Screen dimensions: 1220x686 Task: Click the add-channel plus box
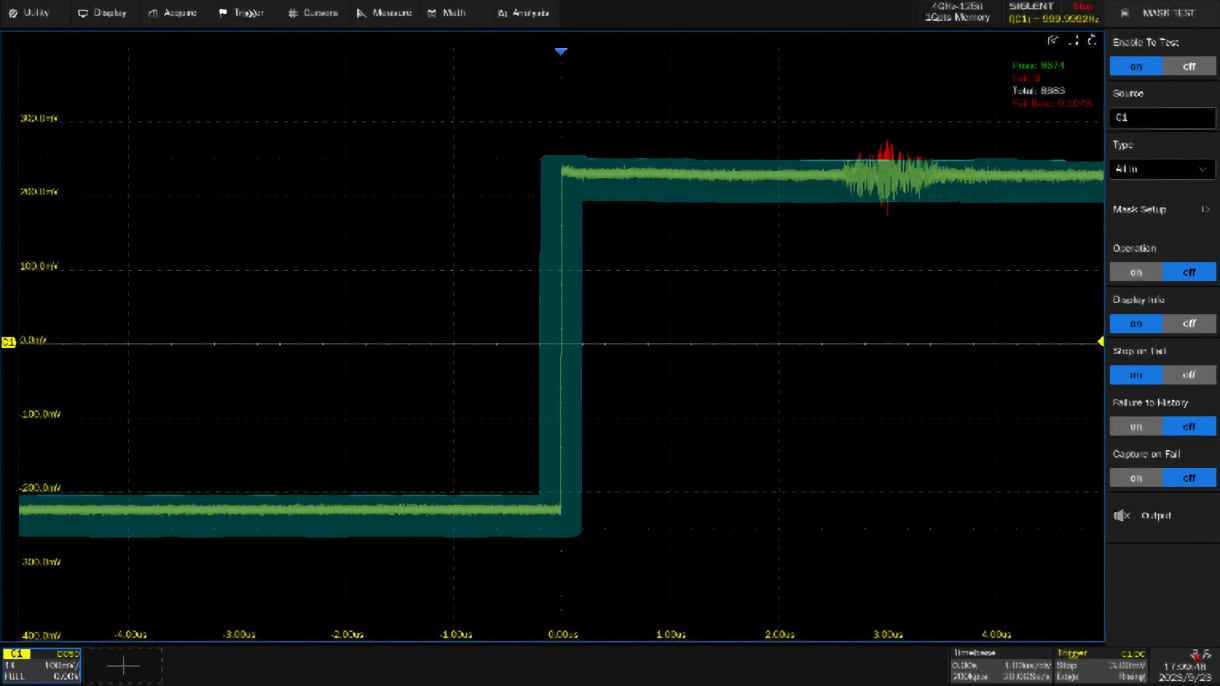123,665
